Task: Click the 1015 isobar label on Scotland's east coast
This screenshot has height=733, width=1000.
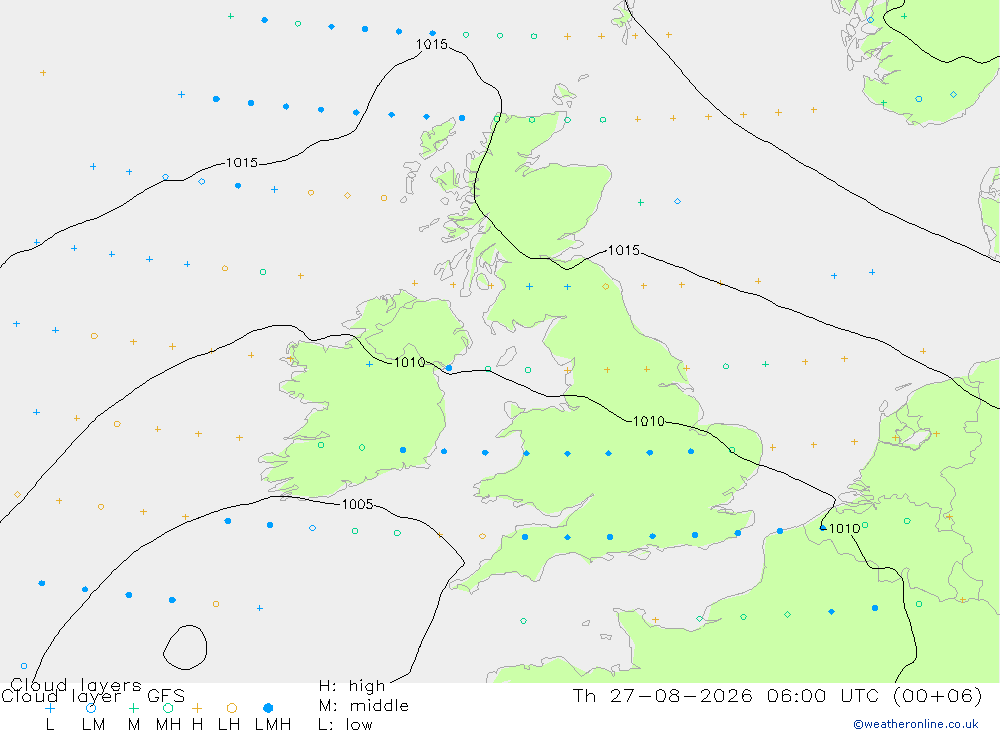Action: click(624, 250)
